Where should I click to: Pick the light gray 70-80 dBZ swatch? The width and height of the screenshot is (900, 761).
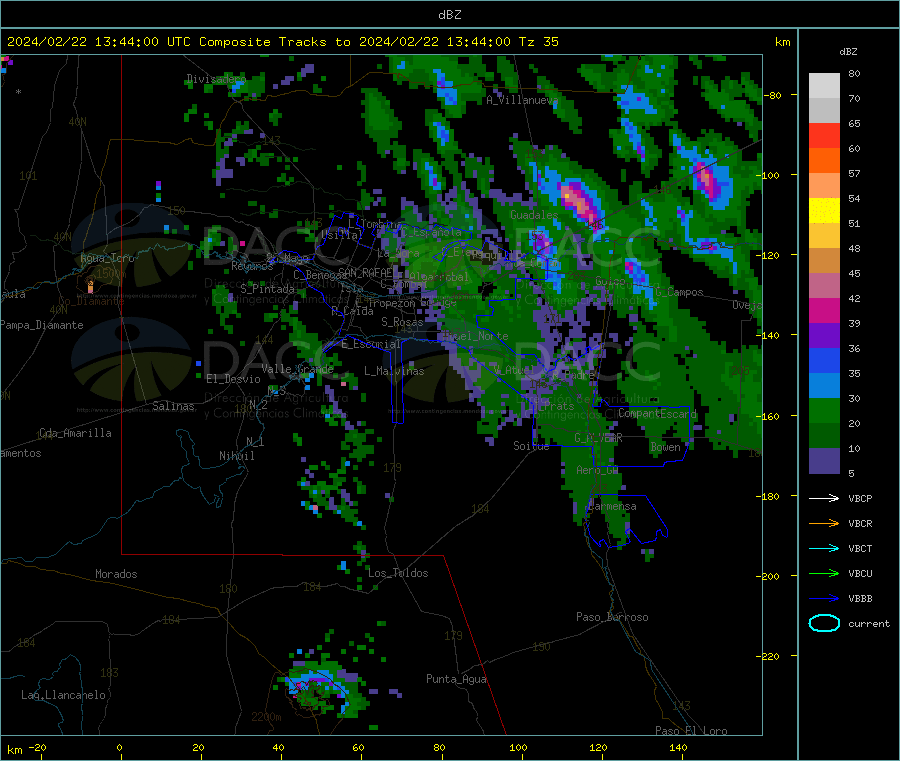(x=824, y=86)
